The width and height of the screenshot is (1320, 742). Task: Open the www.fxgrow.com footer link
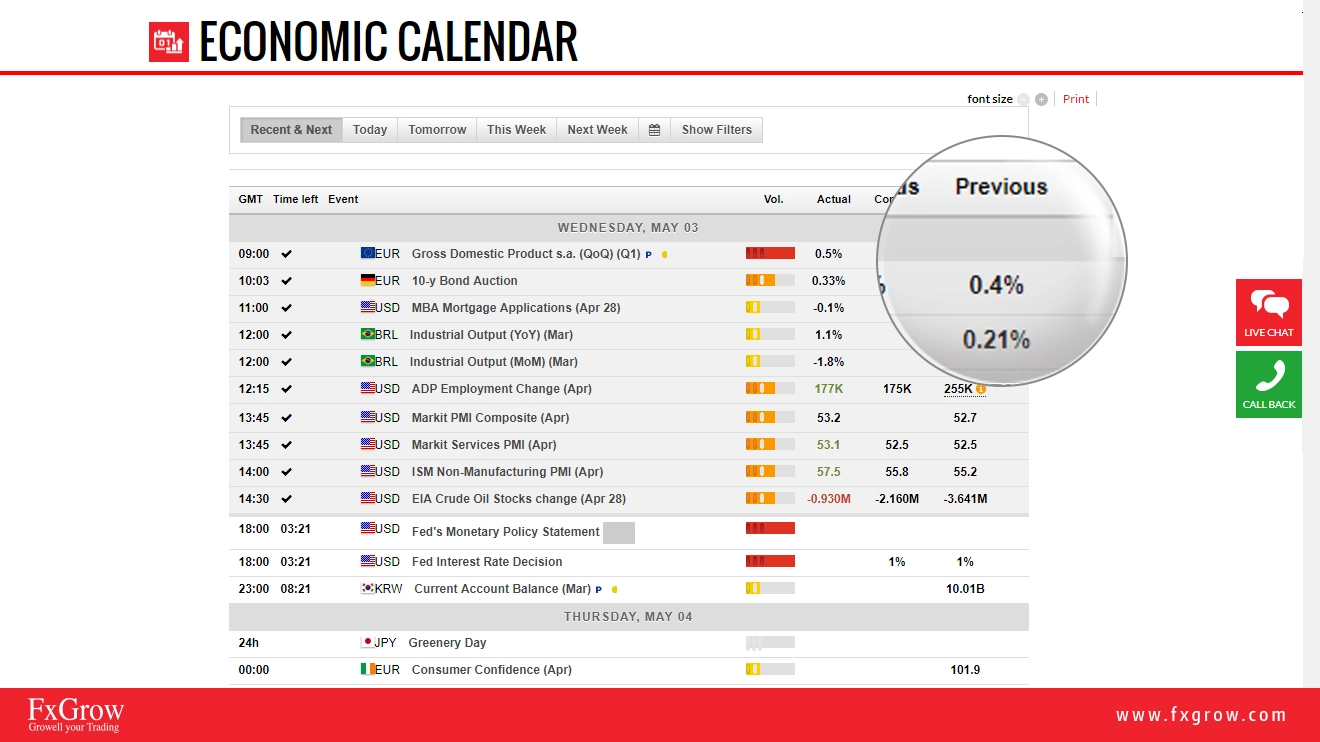pyautogui.click(x=1201, y=715)
